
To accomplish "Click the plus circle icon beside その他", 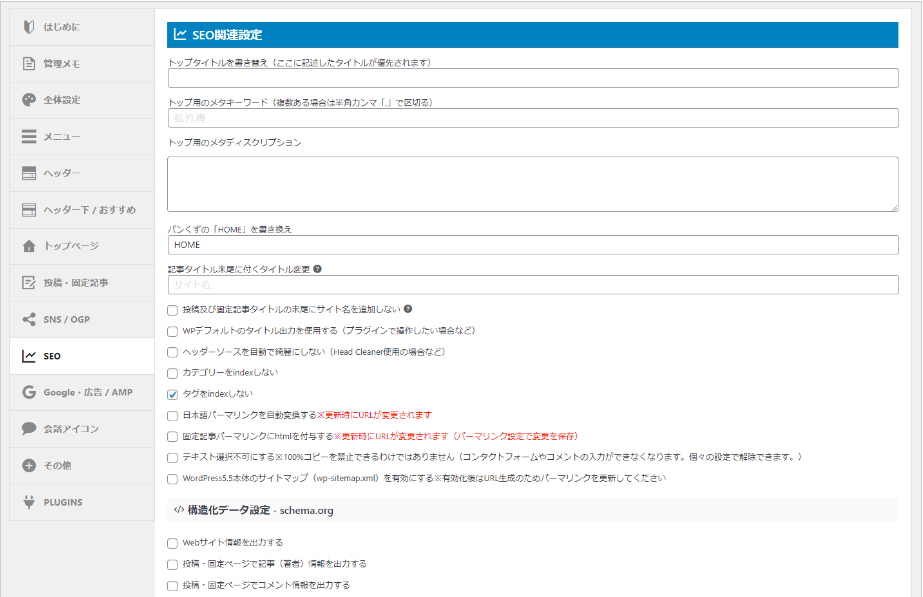I will point(29,465).
